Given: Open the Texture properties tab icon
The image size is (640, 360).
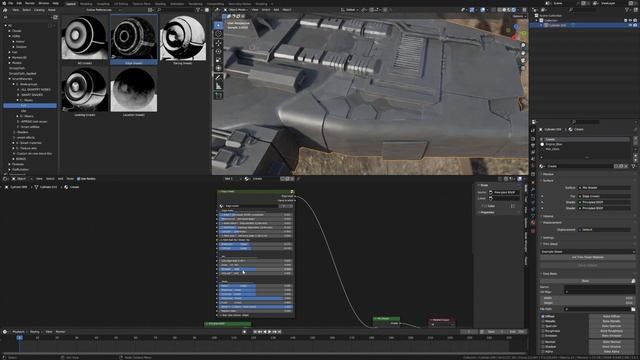Looking at the screenshot, I should tap(533, 231).
